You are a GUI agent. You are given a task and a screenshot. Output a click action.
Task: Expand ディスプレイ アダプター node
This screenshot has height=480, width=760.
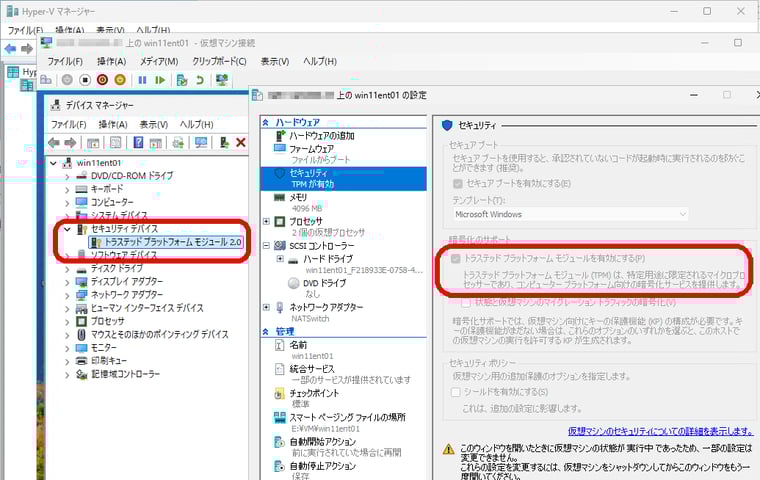coord(67,282)
